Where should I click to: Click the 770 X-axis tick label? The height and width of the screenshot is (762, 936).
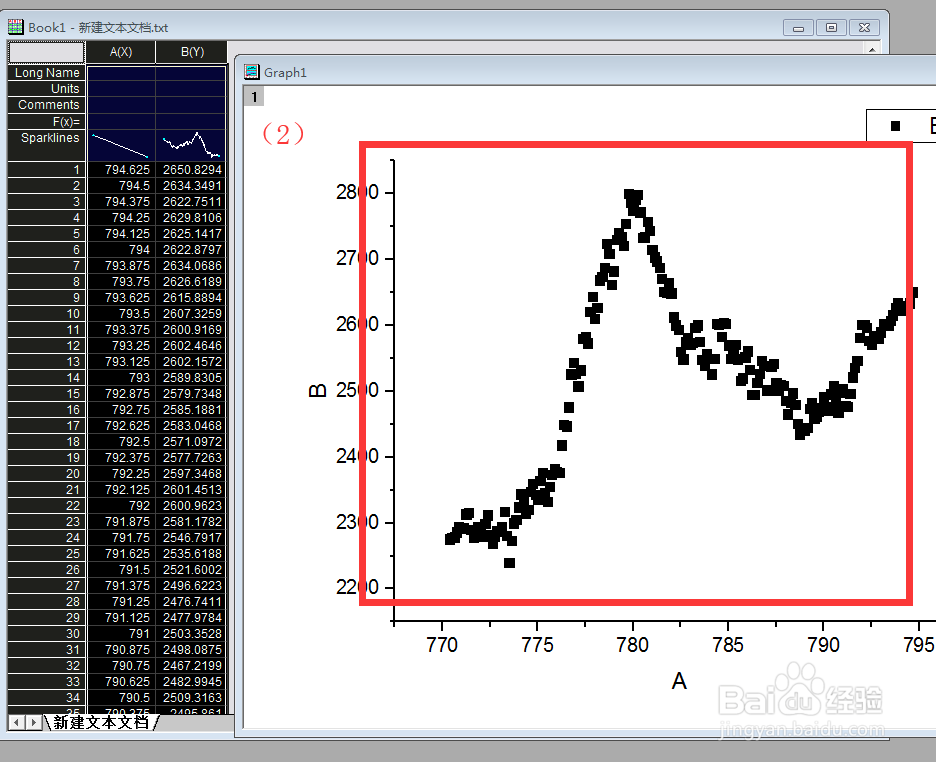tap(442, 645)
